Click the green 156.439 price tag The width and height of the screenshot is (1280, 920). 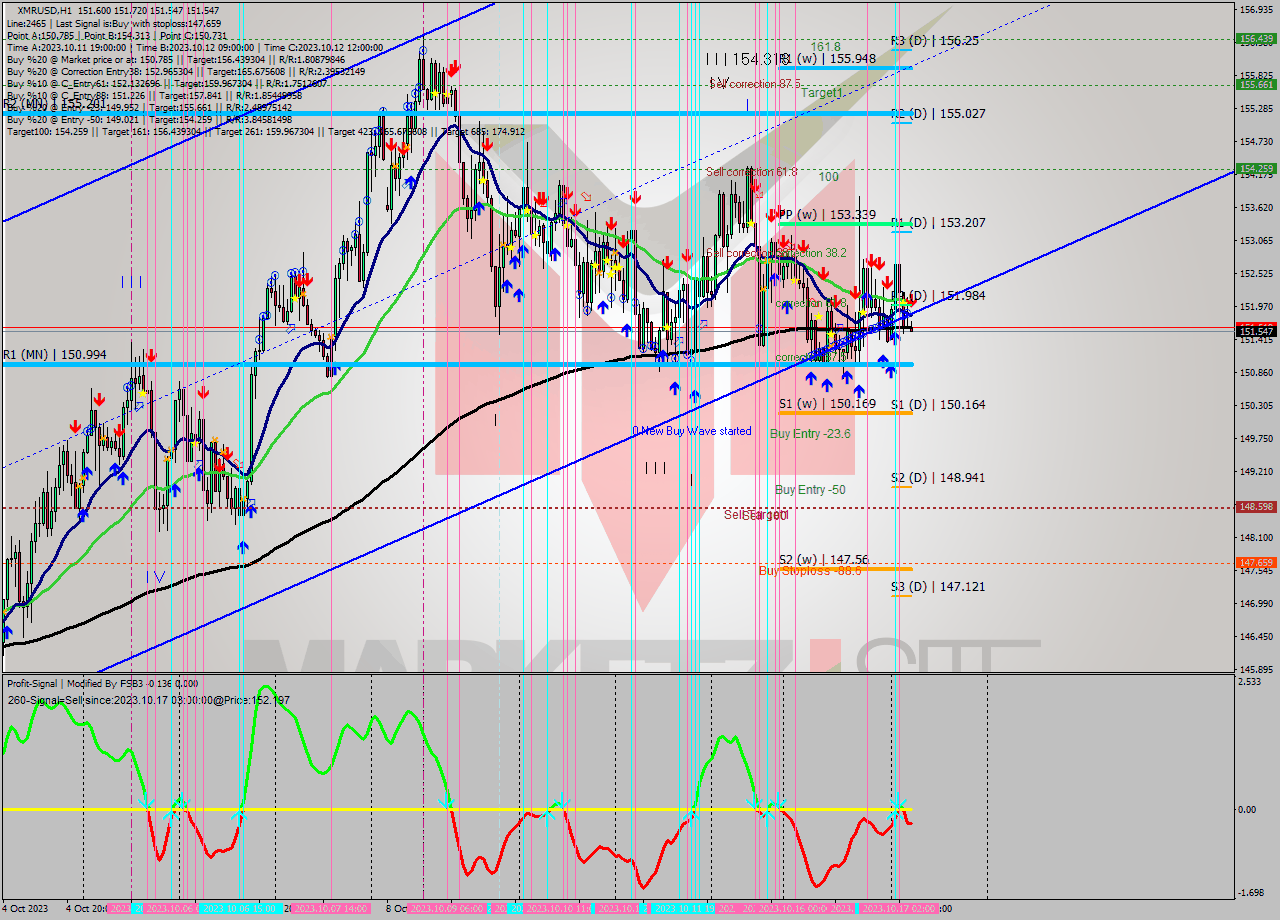[x=1255, y=39]
